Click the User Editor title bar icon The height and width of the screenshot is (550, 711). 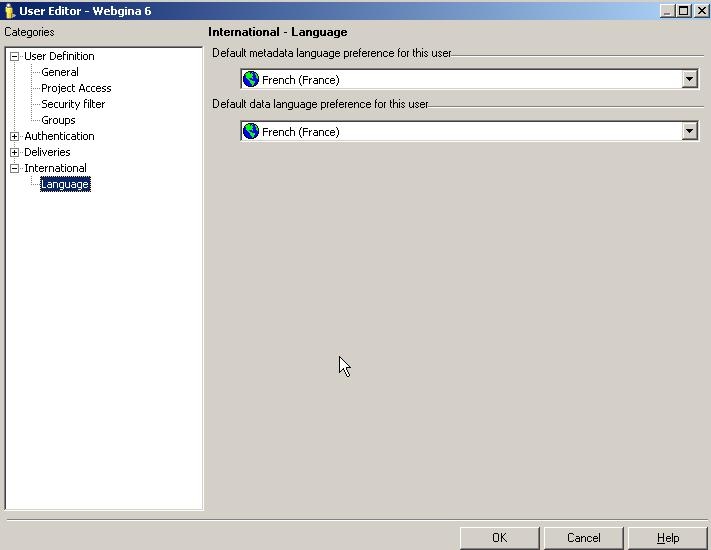(x=9, y=10)
